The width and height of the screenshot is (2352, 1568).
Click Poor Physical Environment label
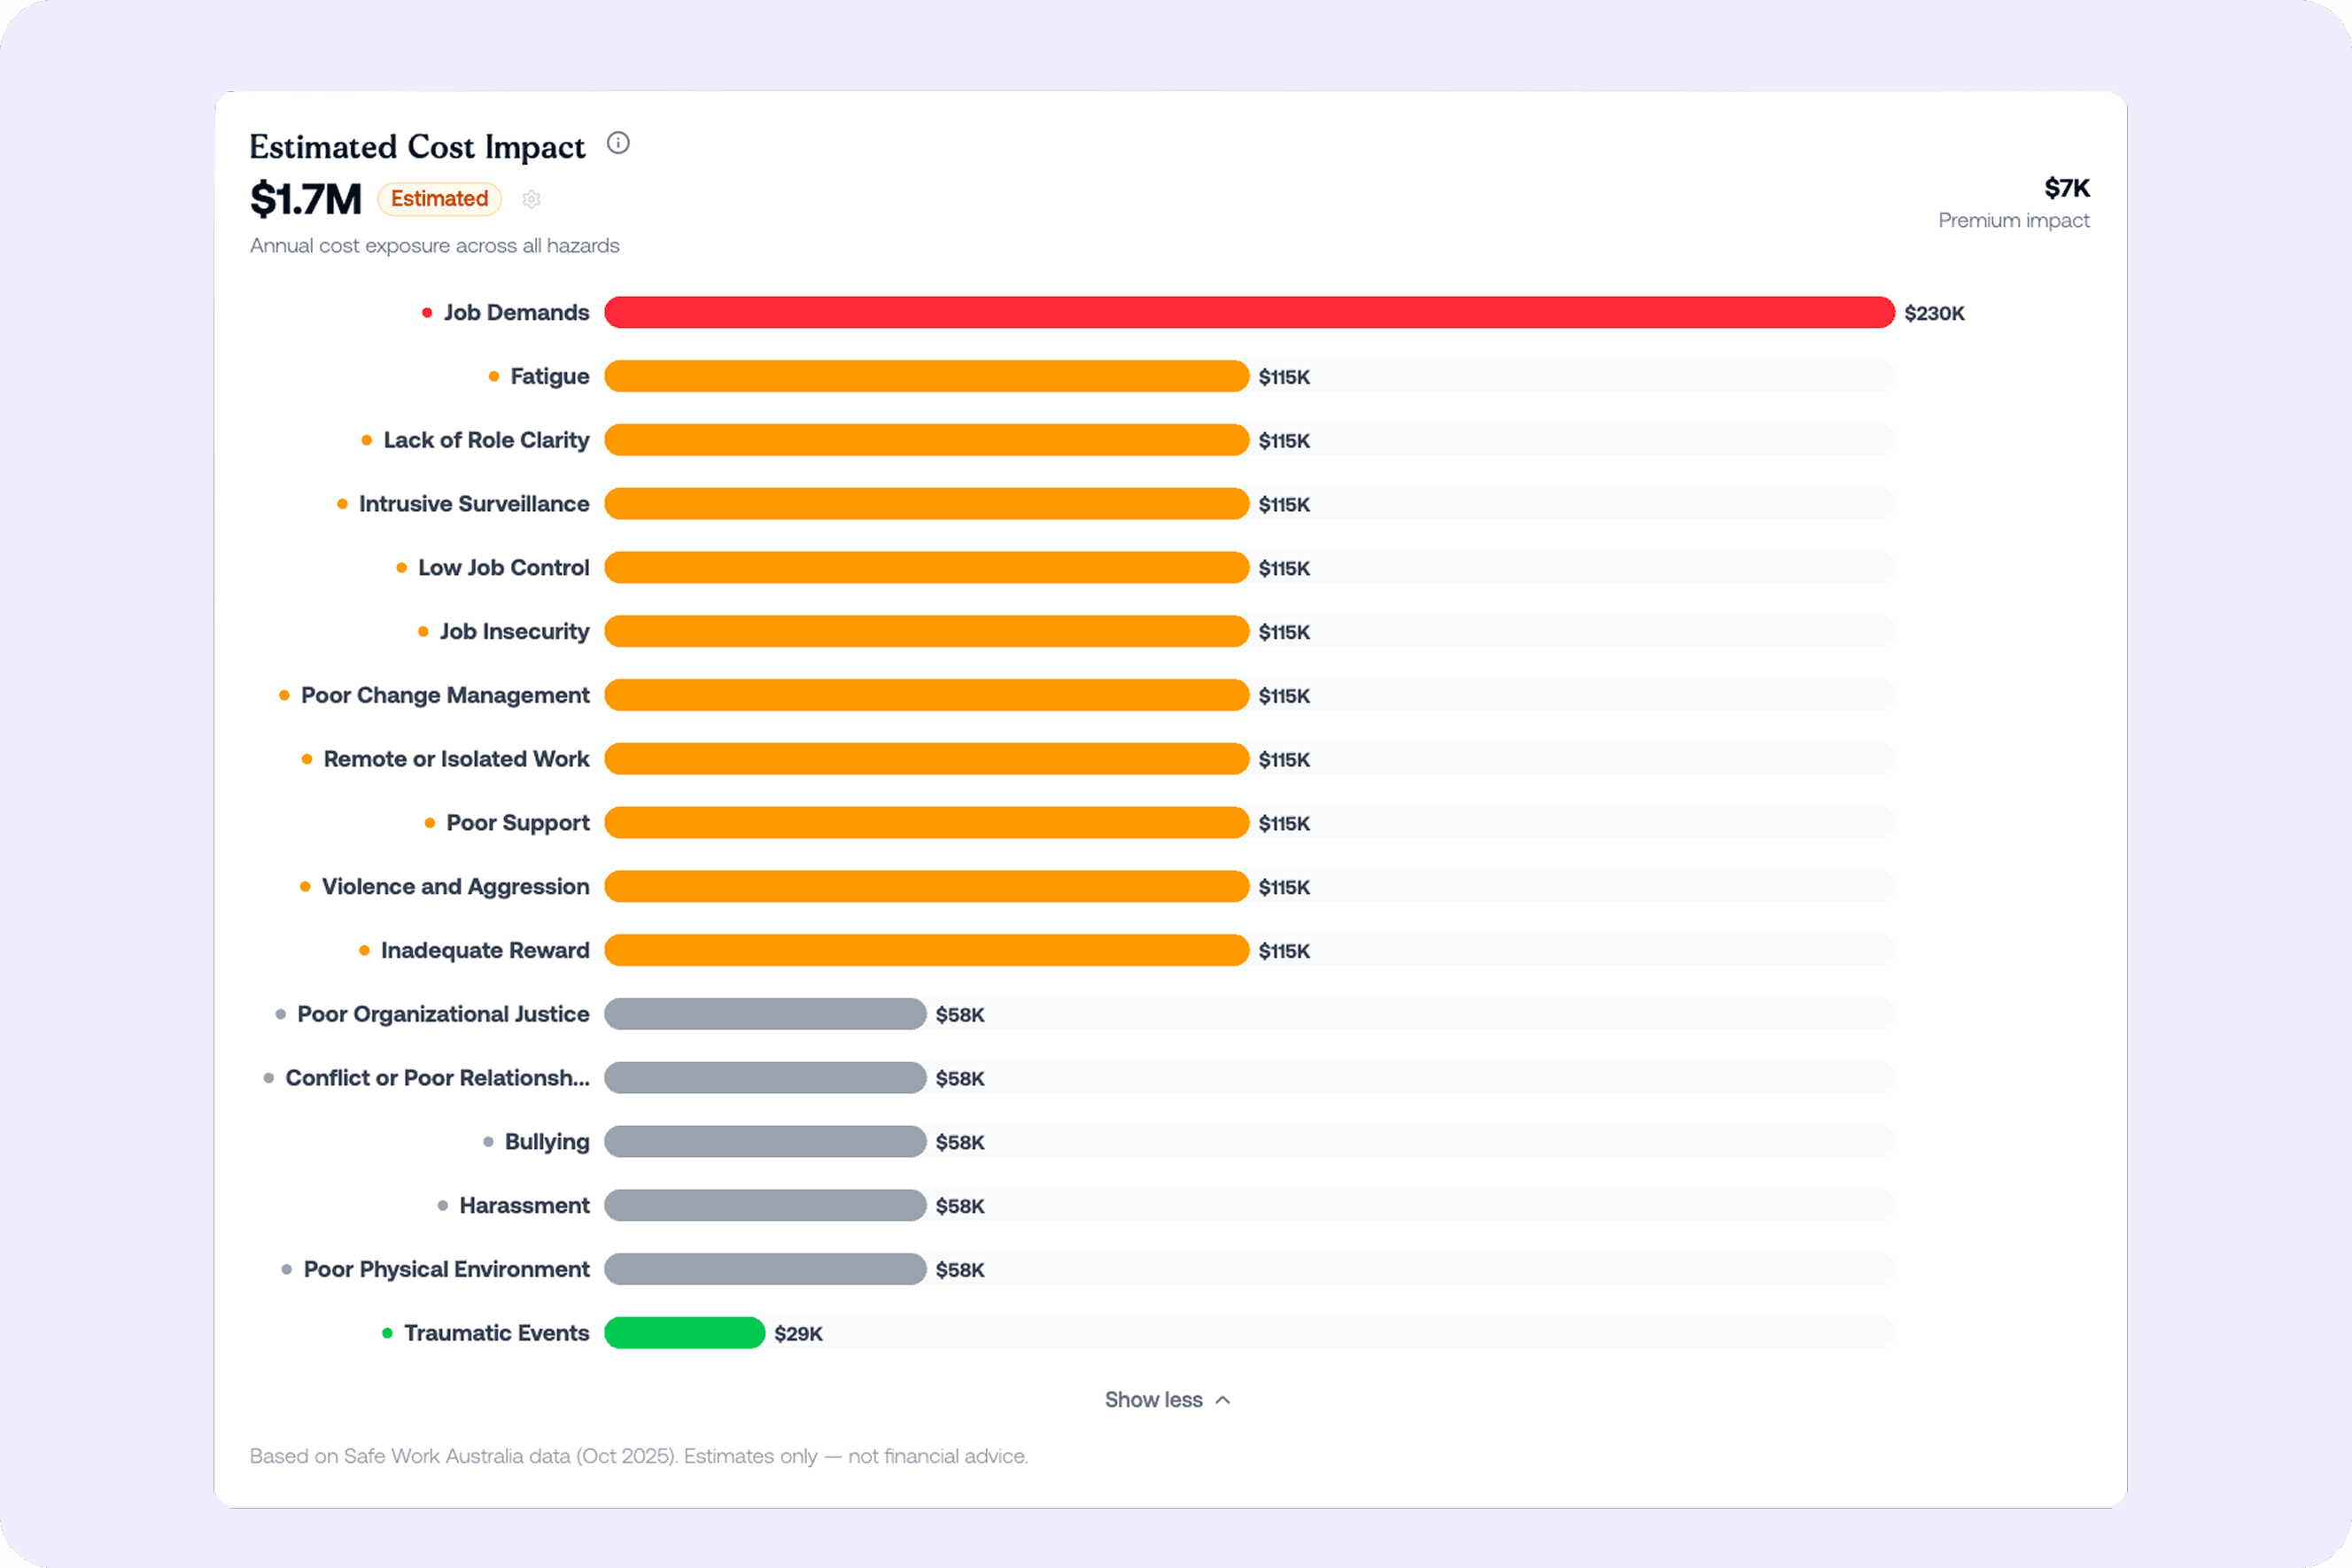coord(446,1270)
